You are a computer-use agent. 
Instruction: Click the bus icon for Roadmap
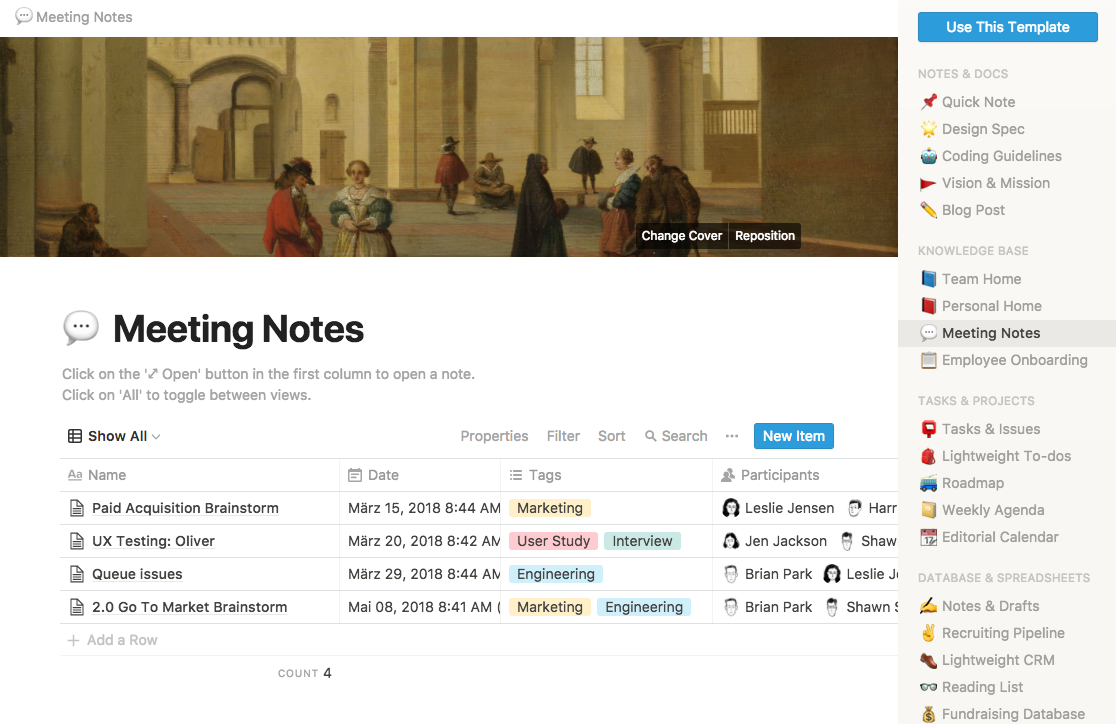coord(928,483)
